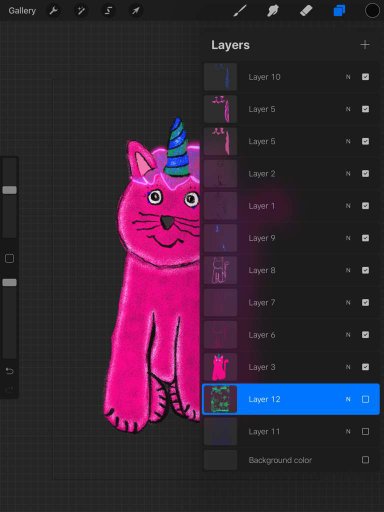The width and height of the screenshot is (384, 512).
Task: Activate the Selection tool
Action: click(x=108, y=11)
